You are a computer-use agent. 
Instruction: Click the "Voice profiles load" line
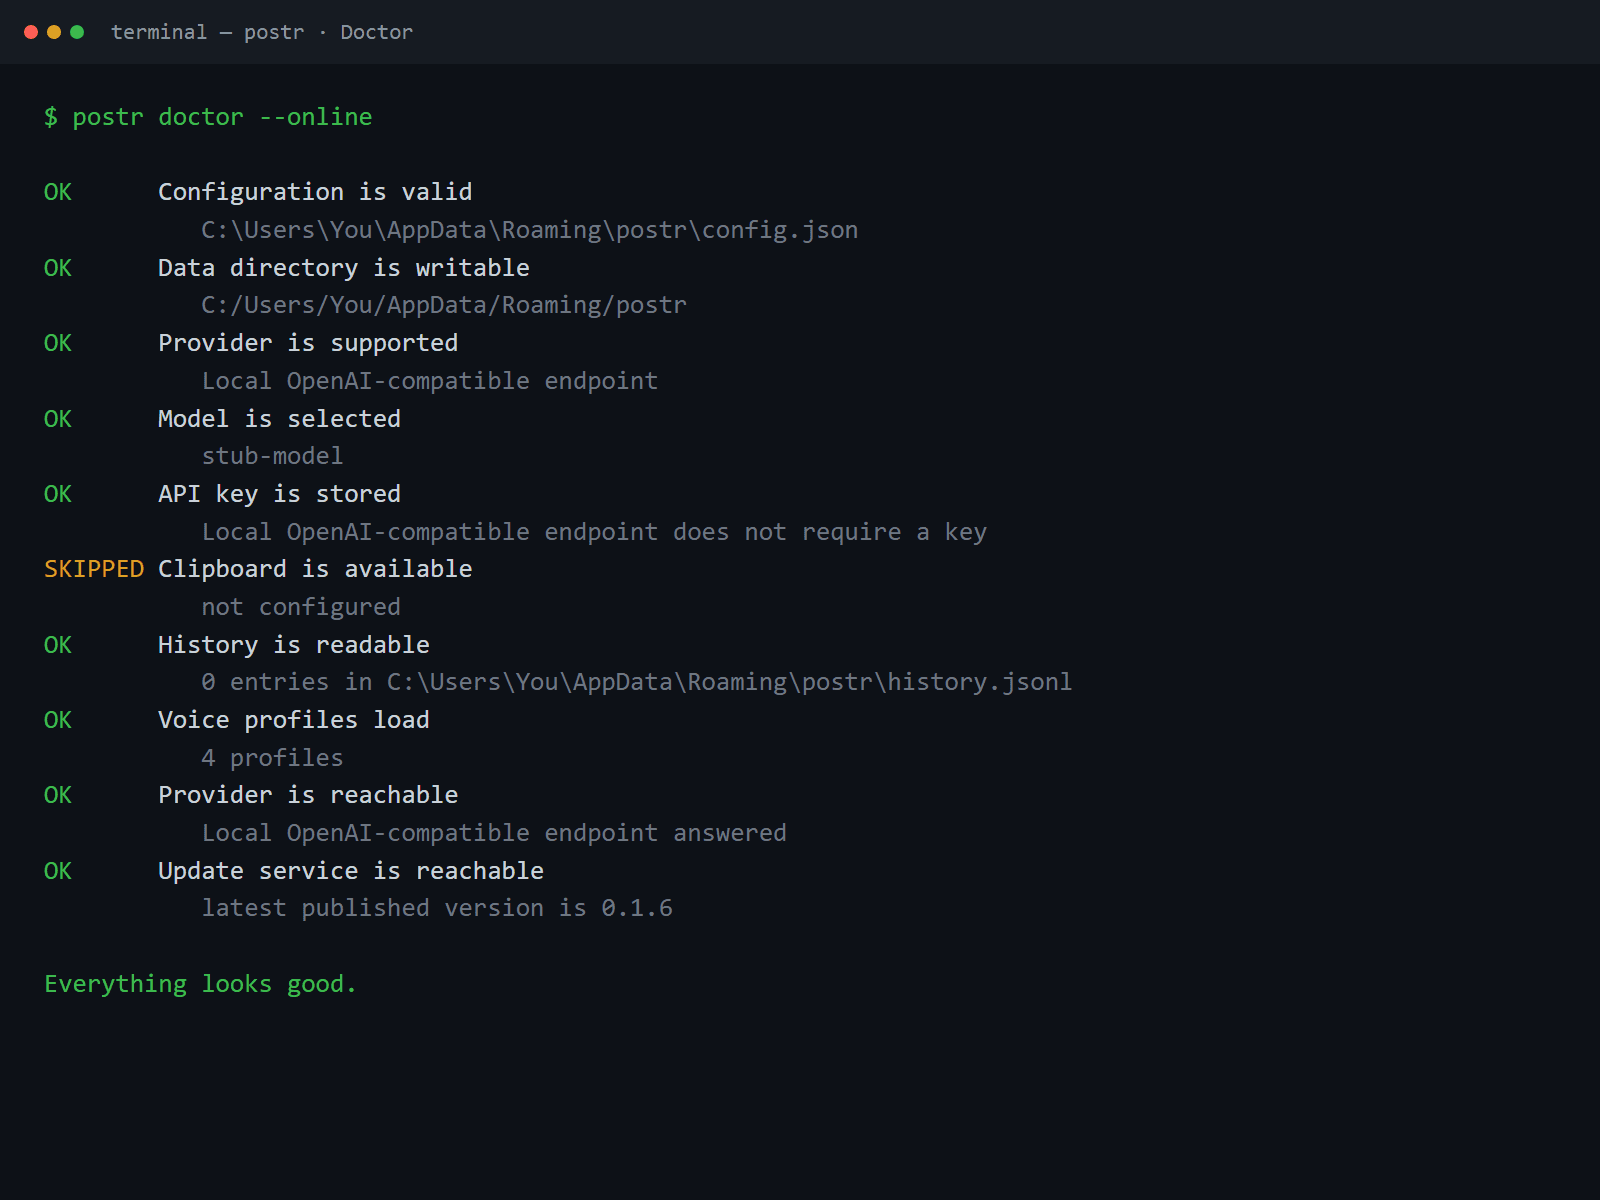(x=294, y=720)
